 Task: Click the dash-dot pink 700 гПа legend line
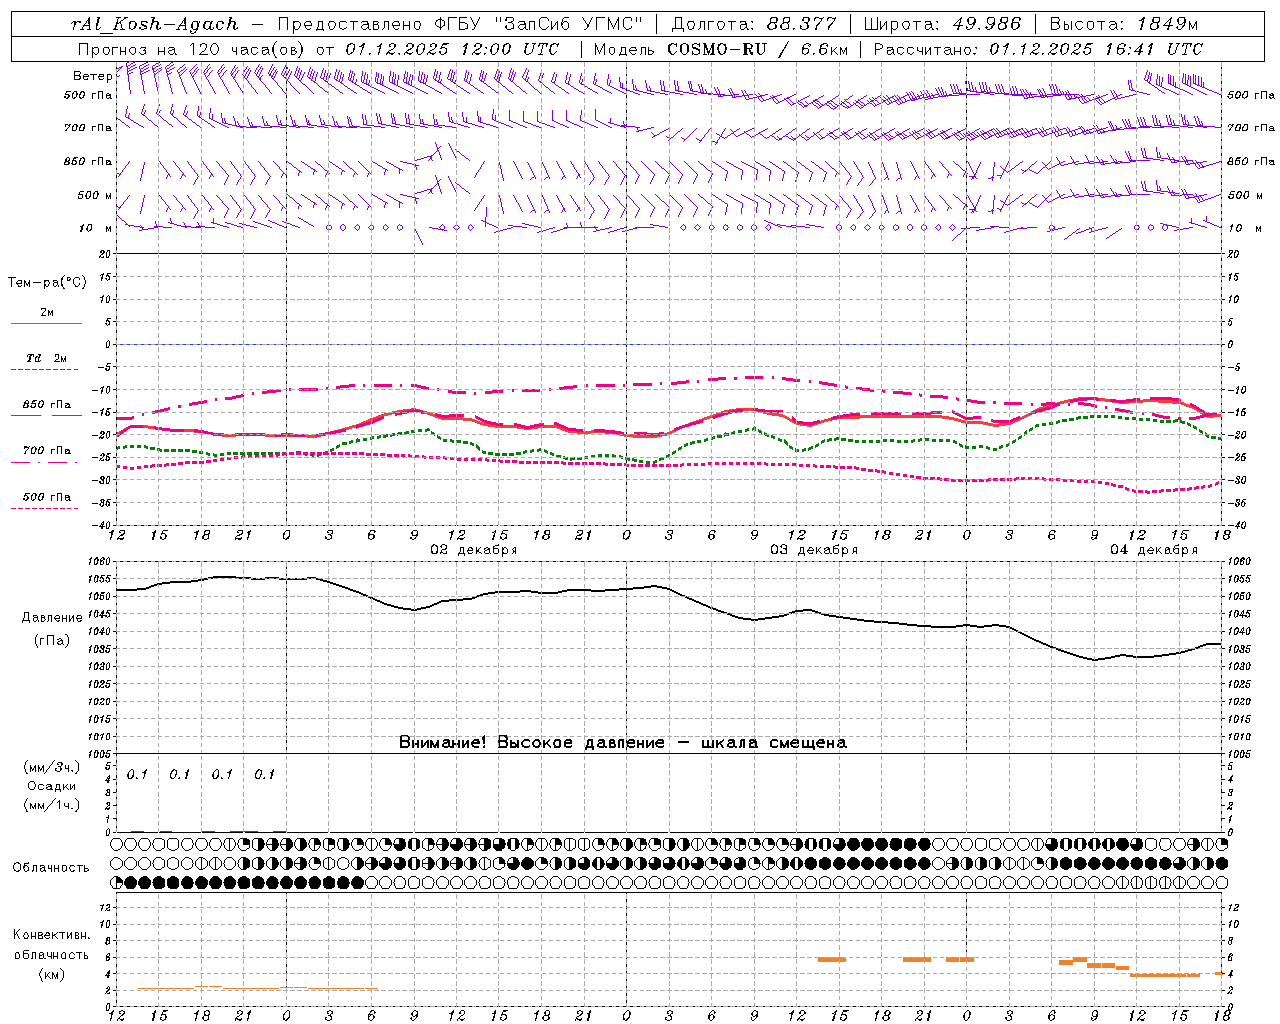point(46,462)
